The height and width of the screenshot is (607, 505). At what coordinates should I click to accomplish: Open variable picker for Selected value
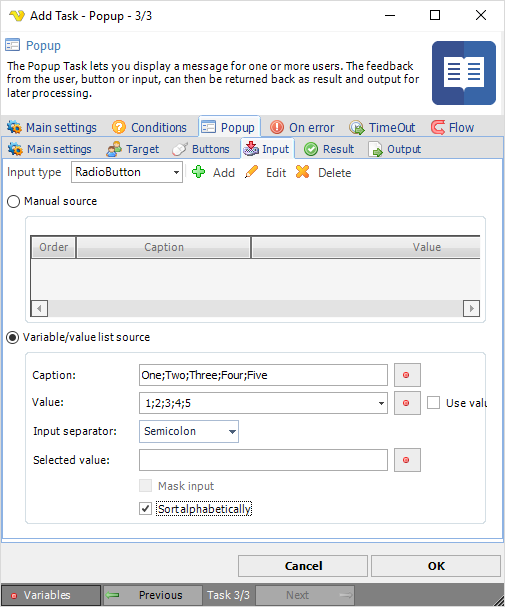407,460
